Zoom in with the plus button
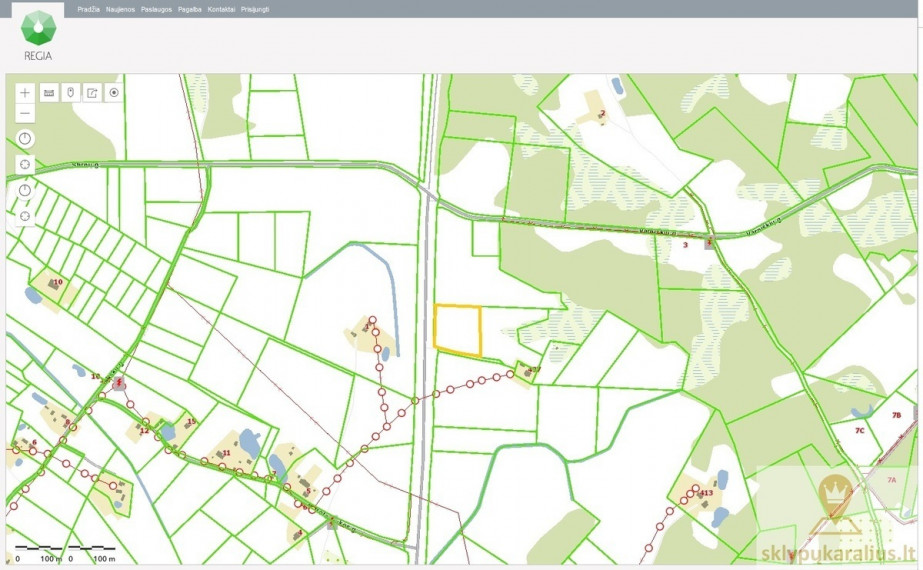923x570 pixels. 25,92
